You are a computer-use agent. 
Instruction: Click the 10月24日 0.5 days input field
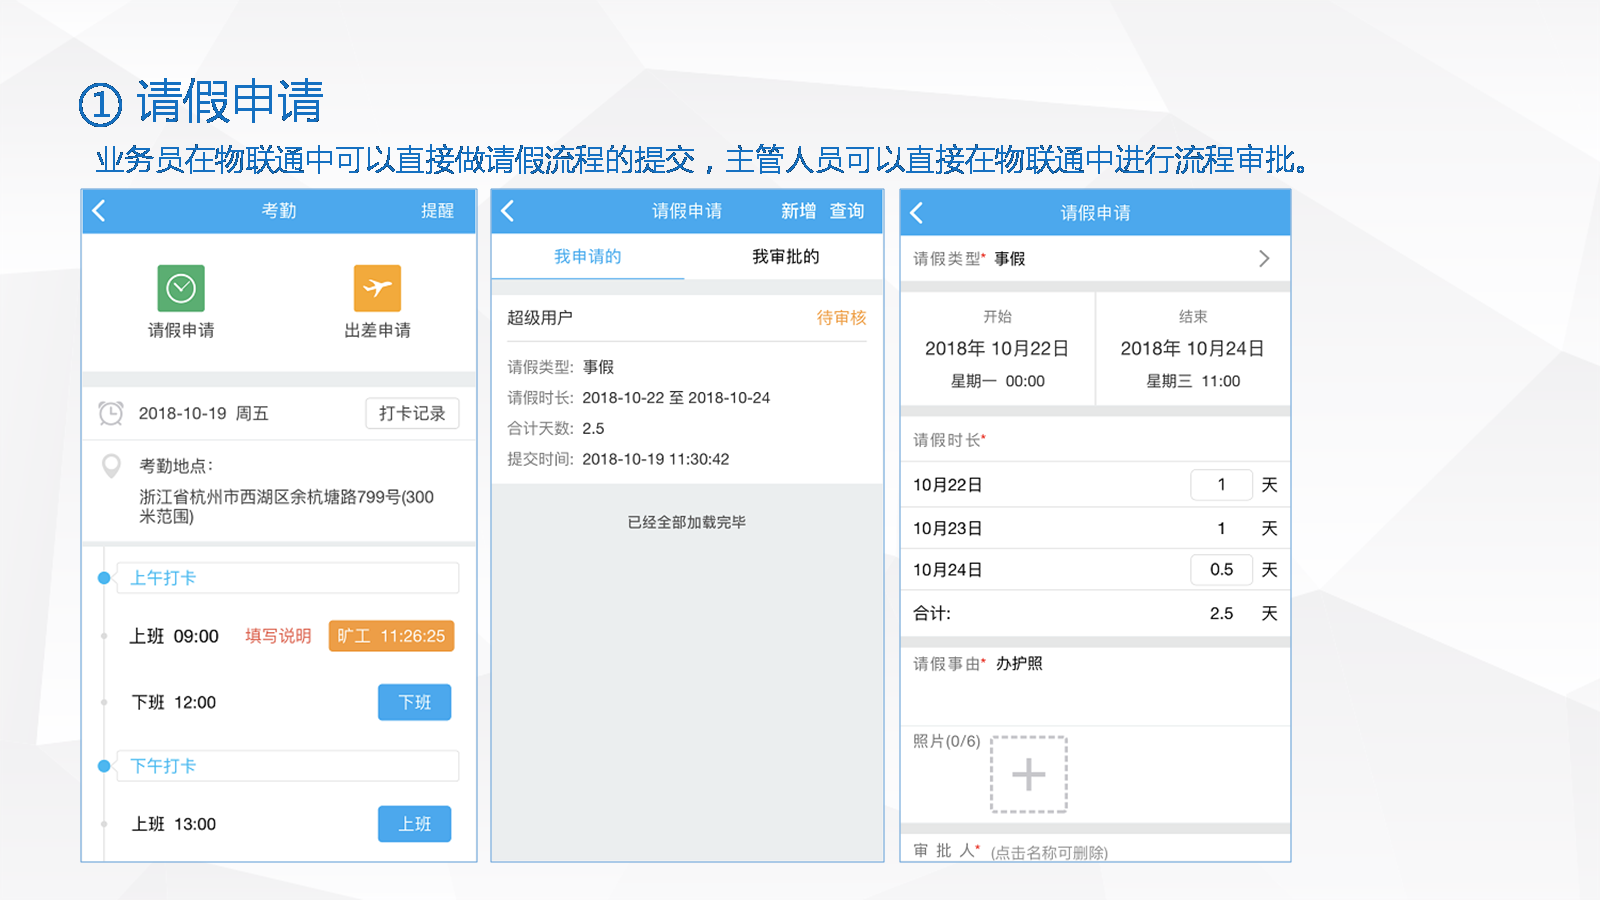1221,570
